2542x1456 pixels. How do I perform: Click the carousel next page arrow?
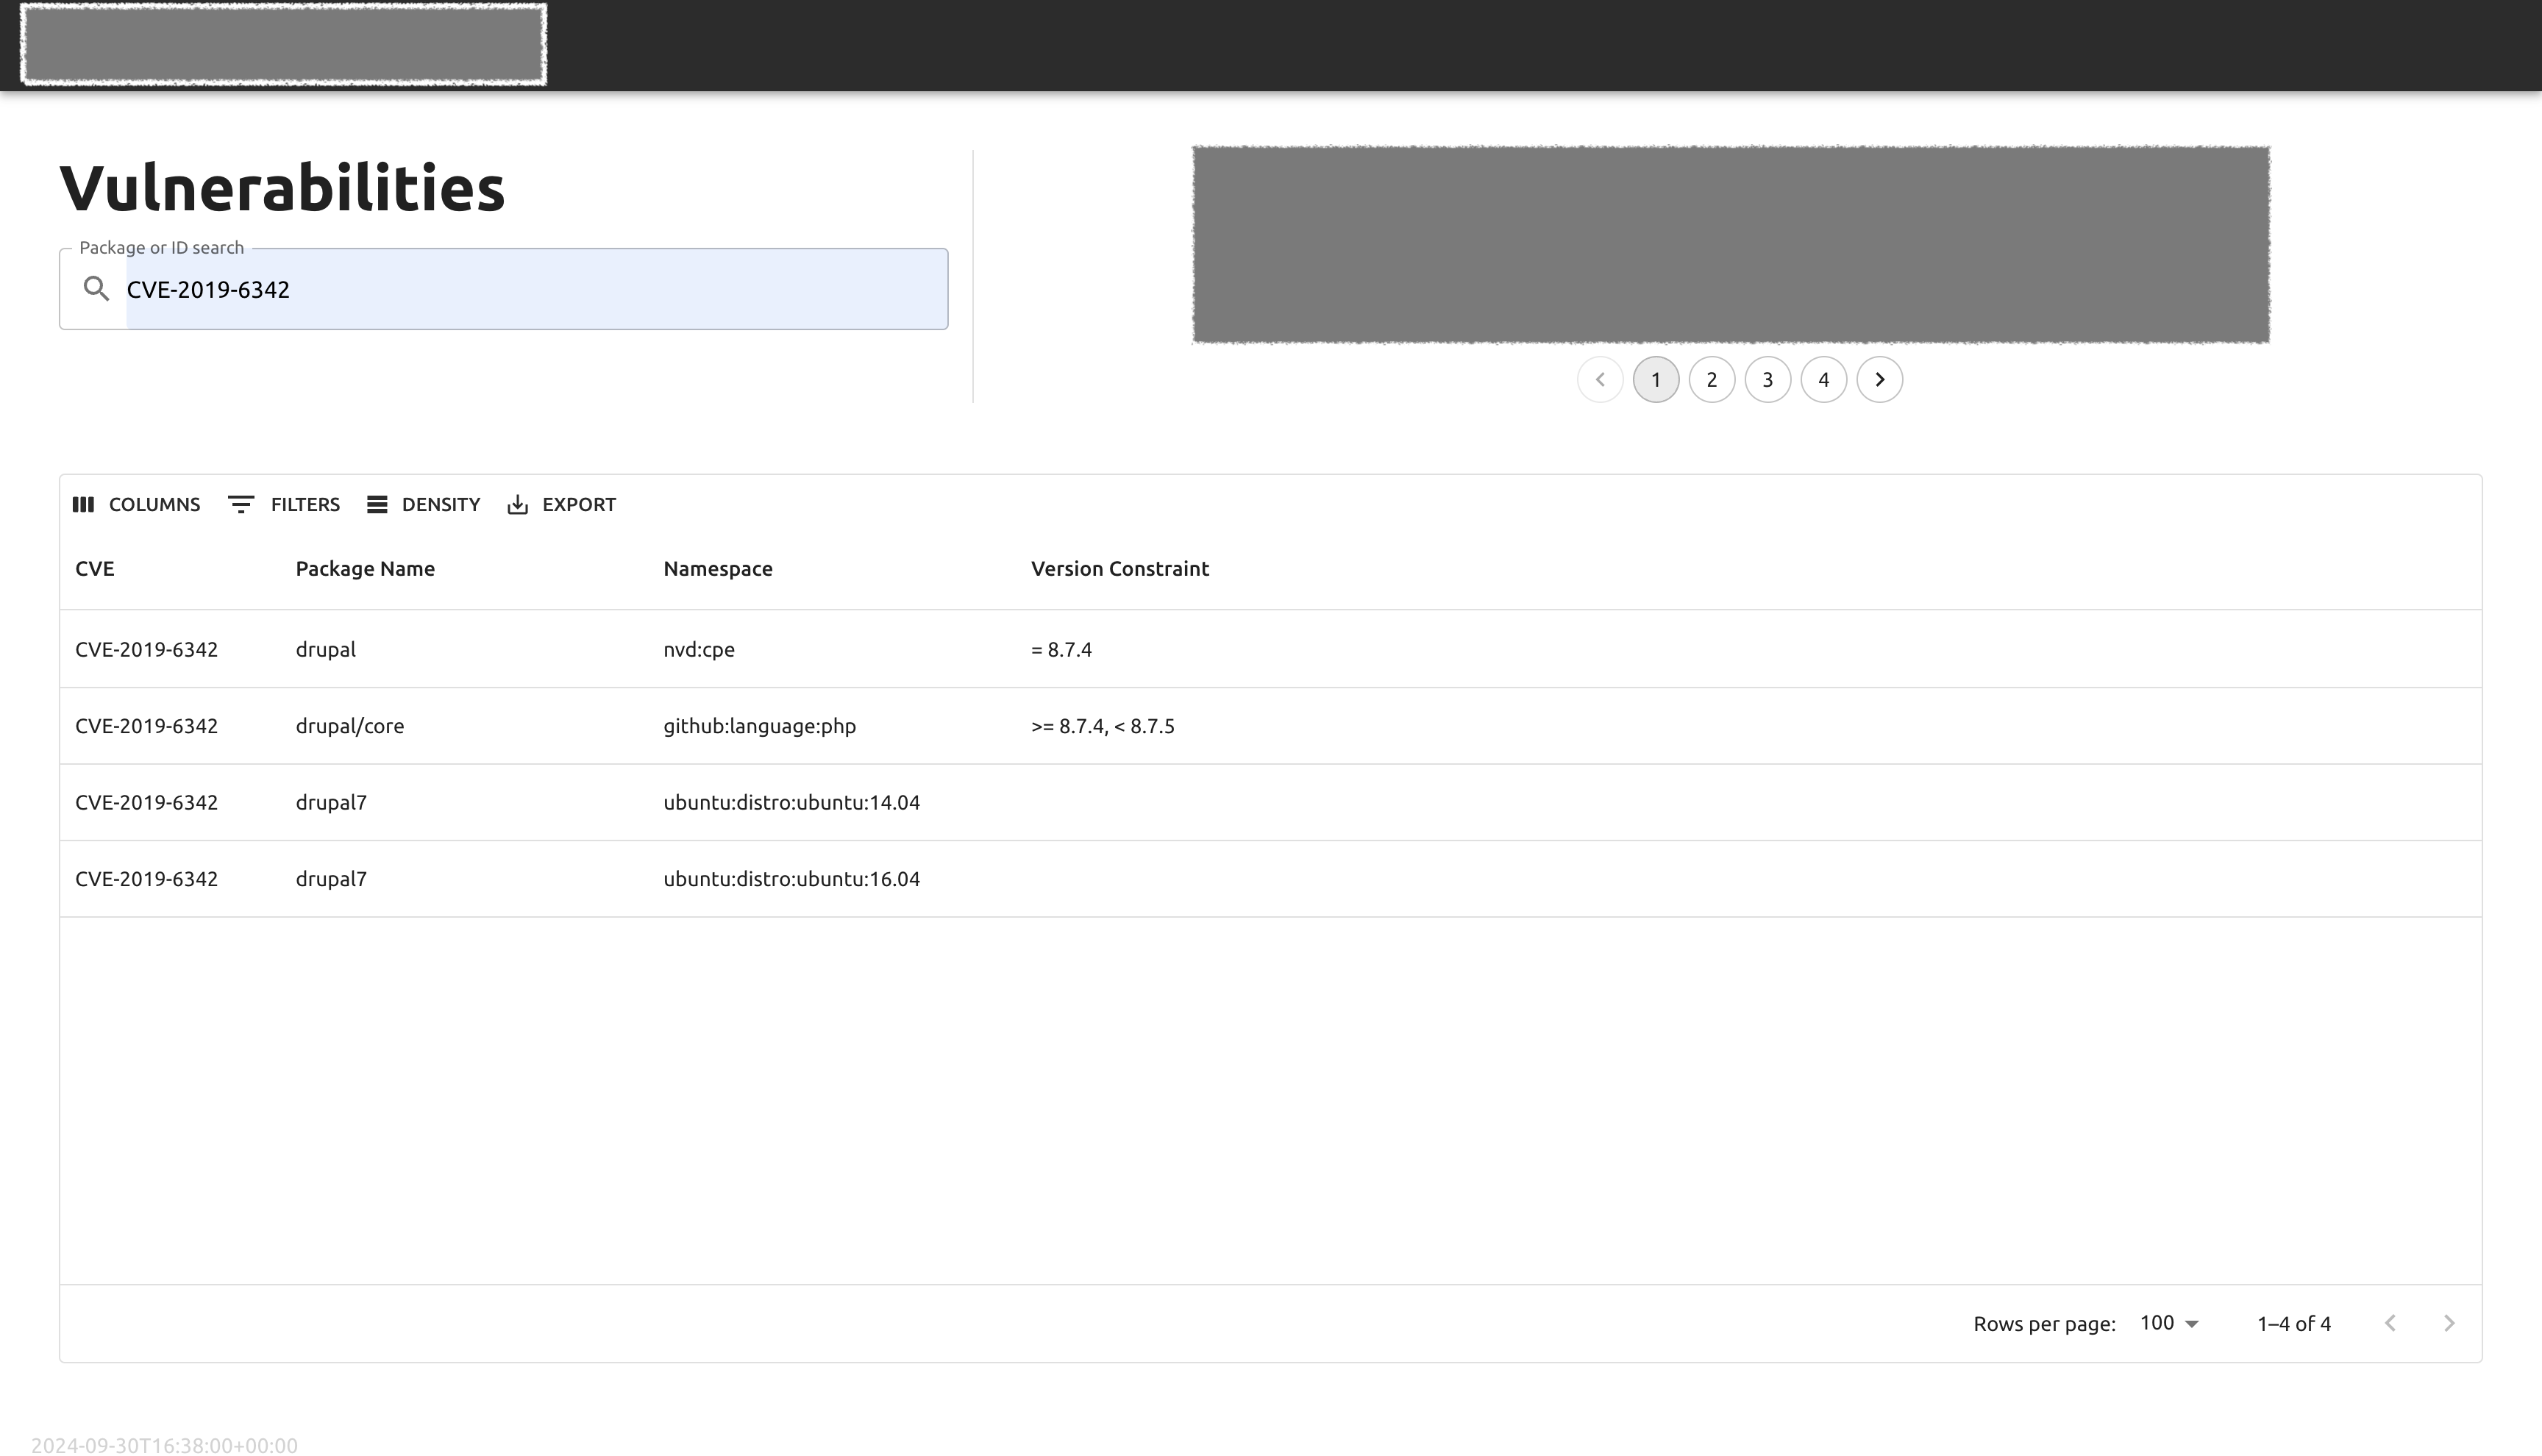tap(1880, 380)
